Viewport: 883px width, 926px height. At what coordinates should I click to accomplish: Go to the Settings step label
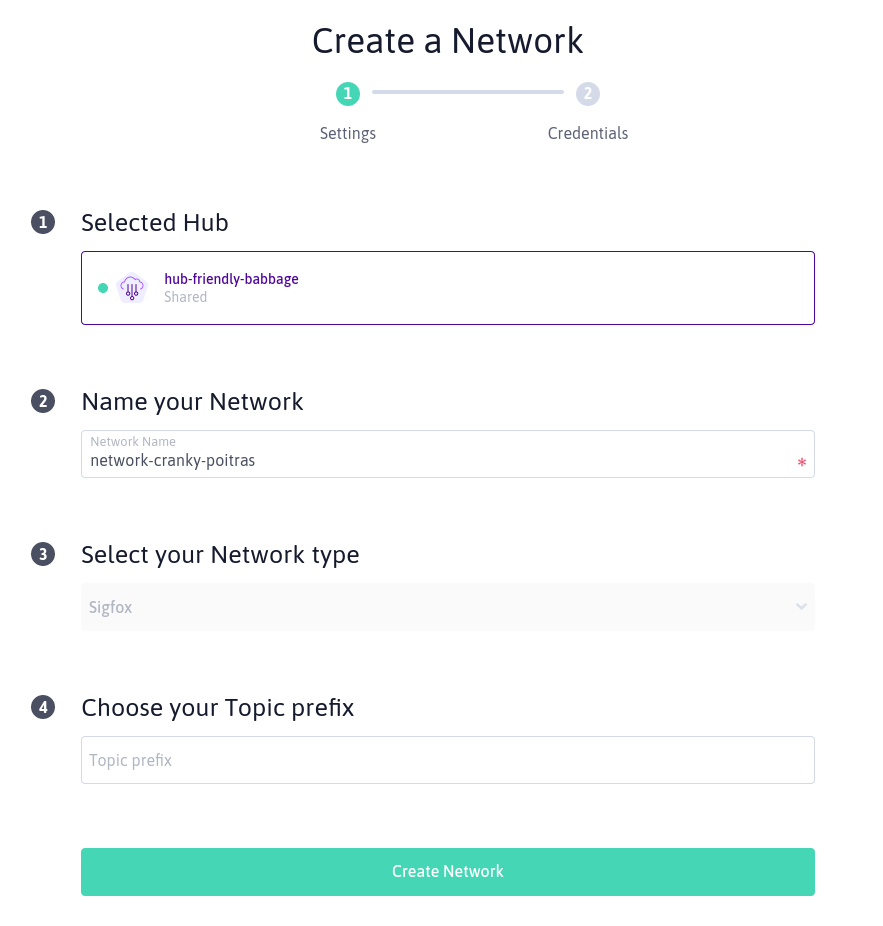pyautogui.click(x=348, y=133)
